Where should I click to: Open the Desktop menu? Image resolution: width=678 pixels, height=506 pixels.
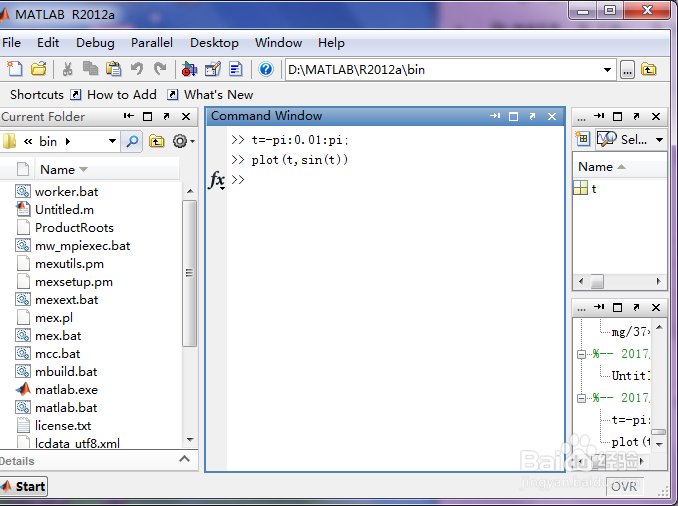[x=214, y=43]
